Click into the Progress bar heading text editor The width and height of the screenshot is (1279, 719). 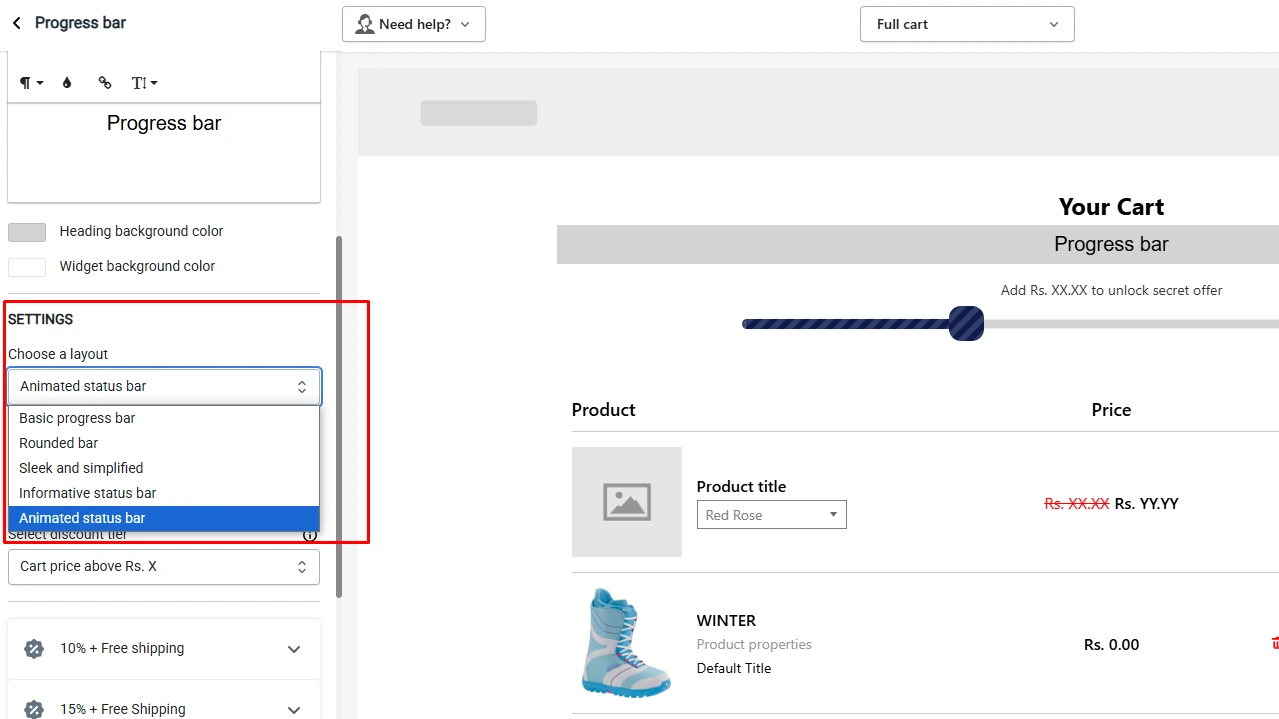(x=164, y=152)
